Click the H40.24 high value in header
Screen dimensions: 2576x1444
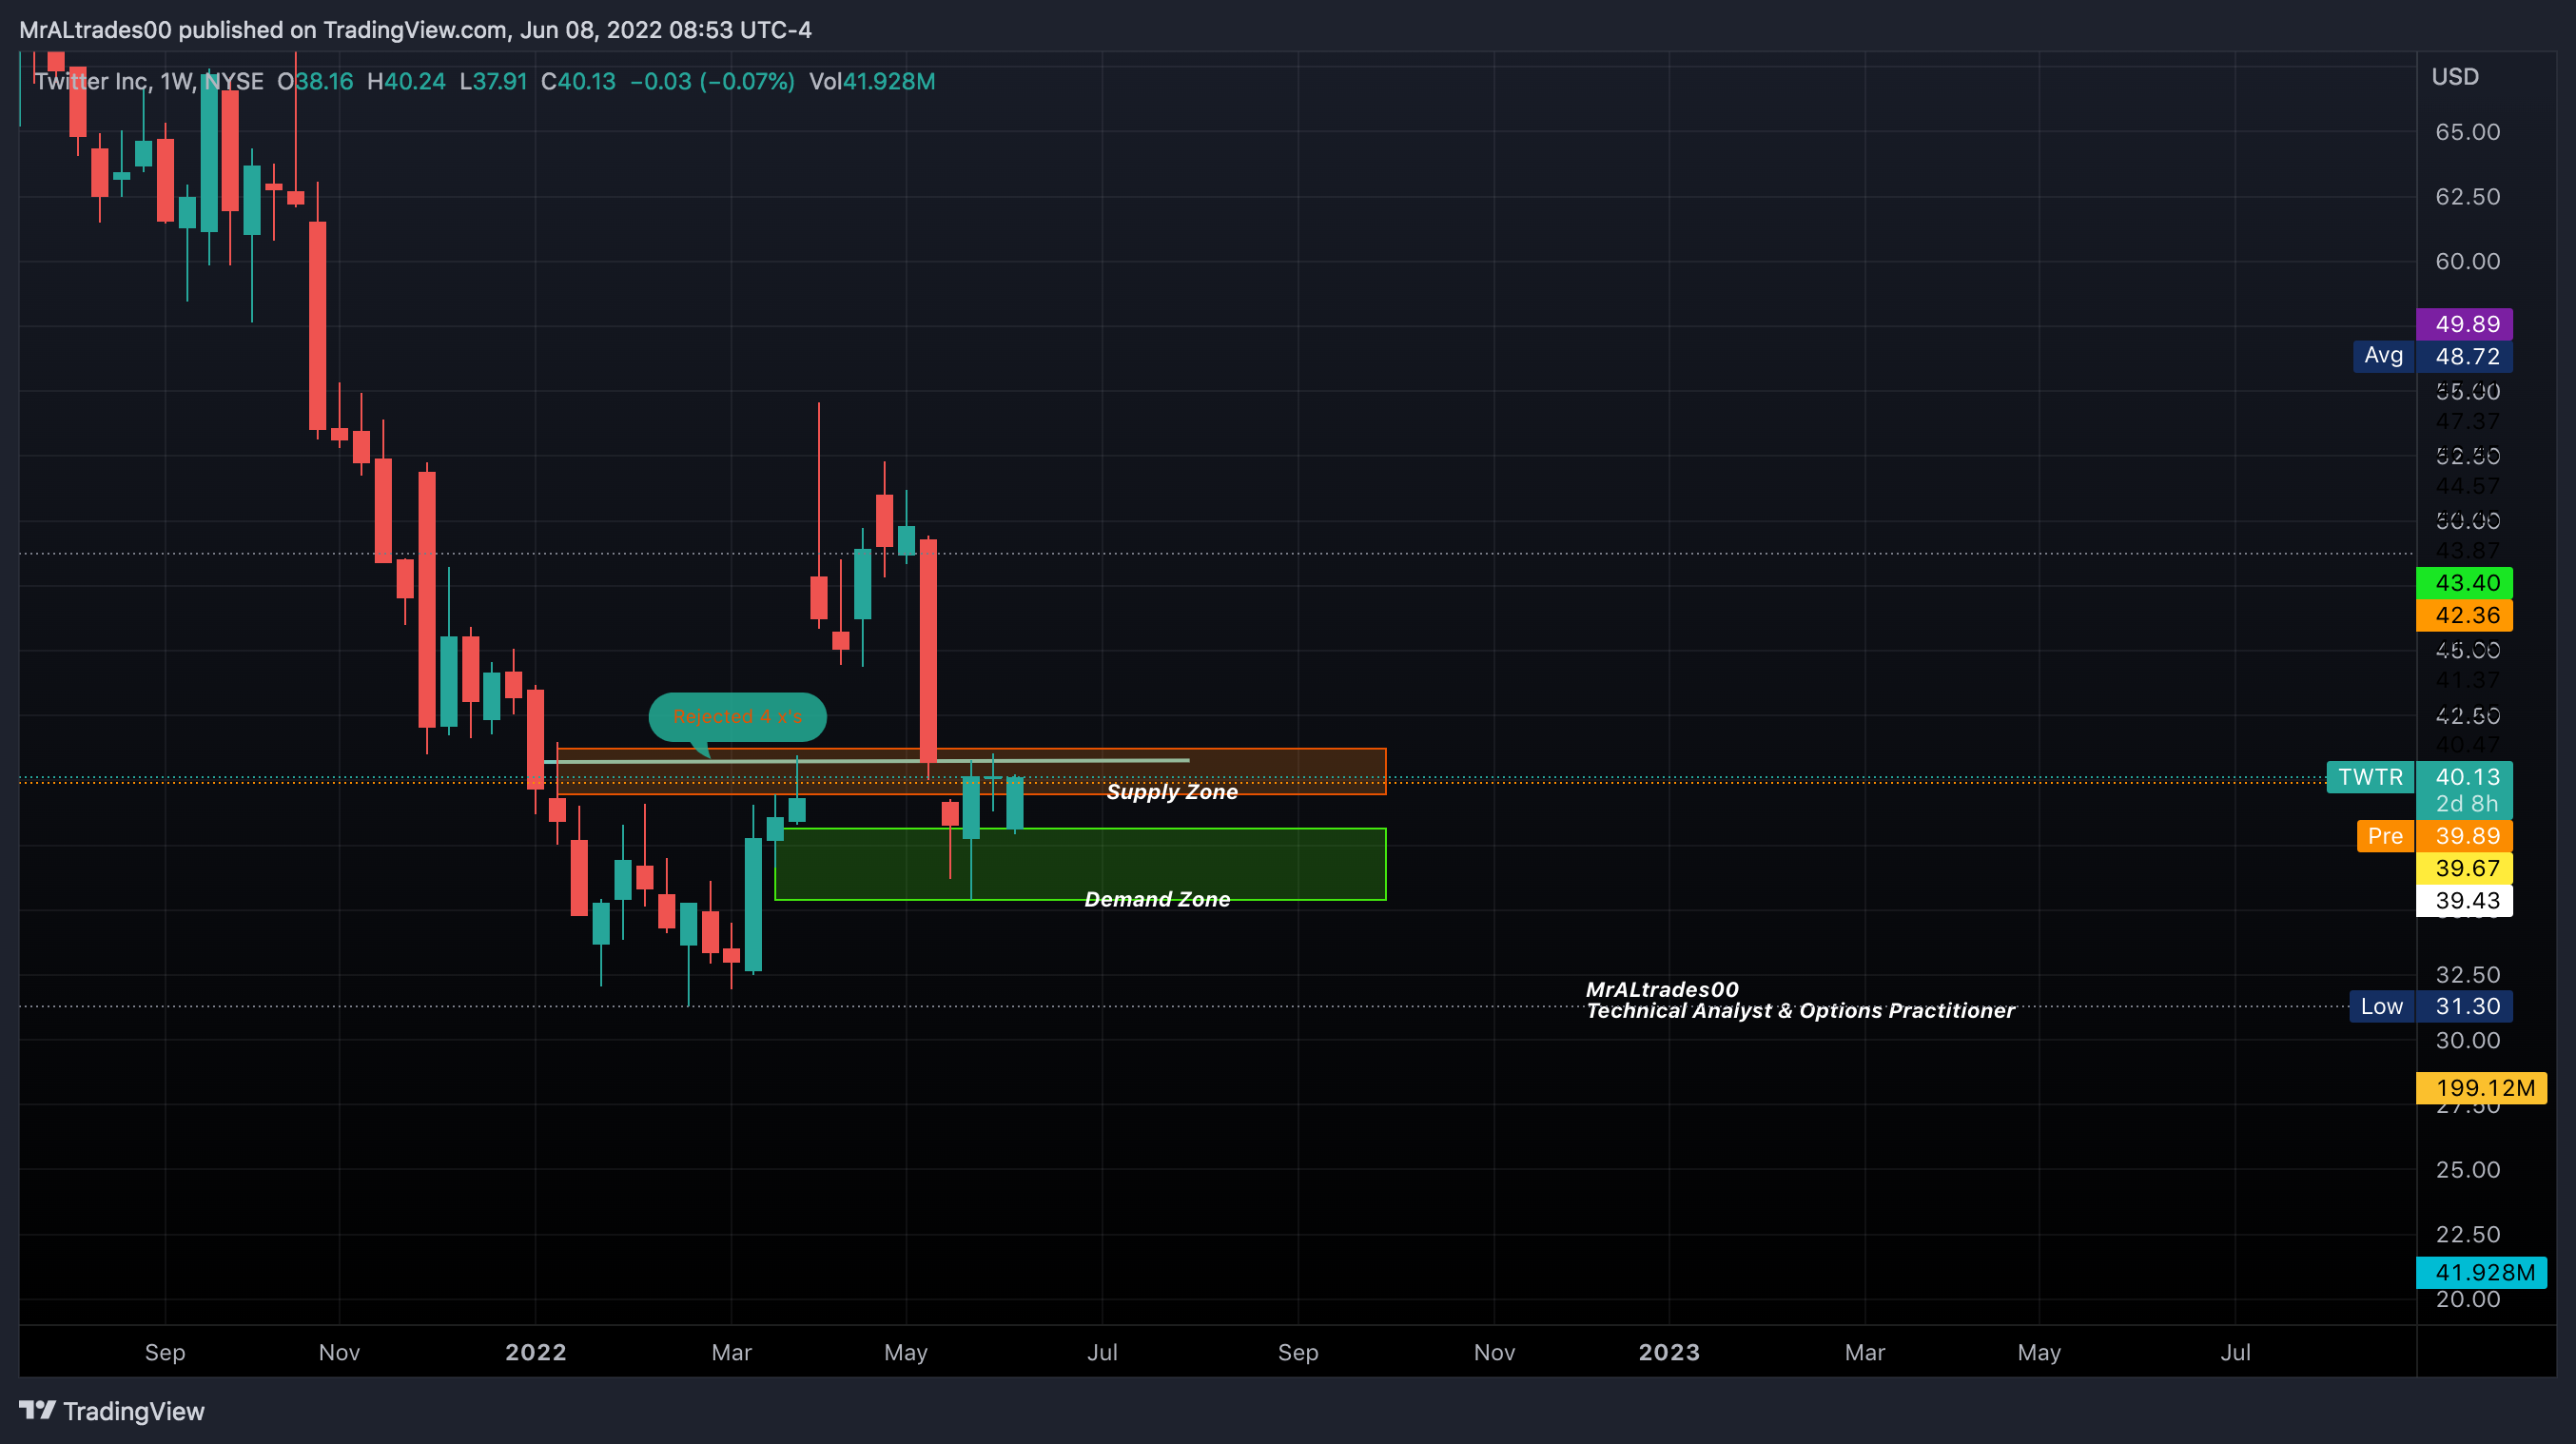click(406, 81)
